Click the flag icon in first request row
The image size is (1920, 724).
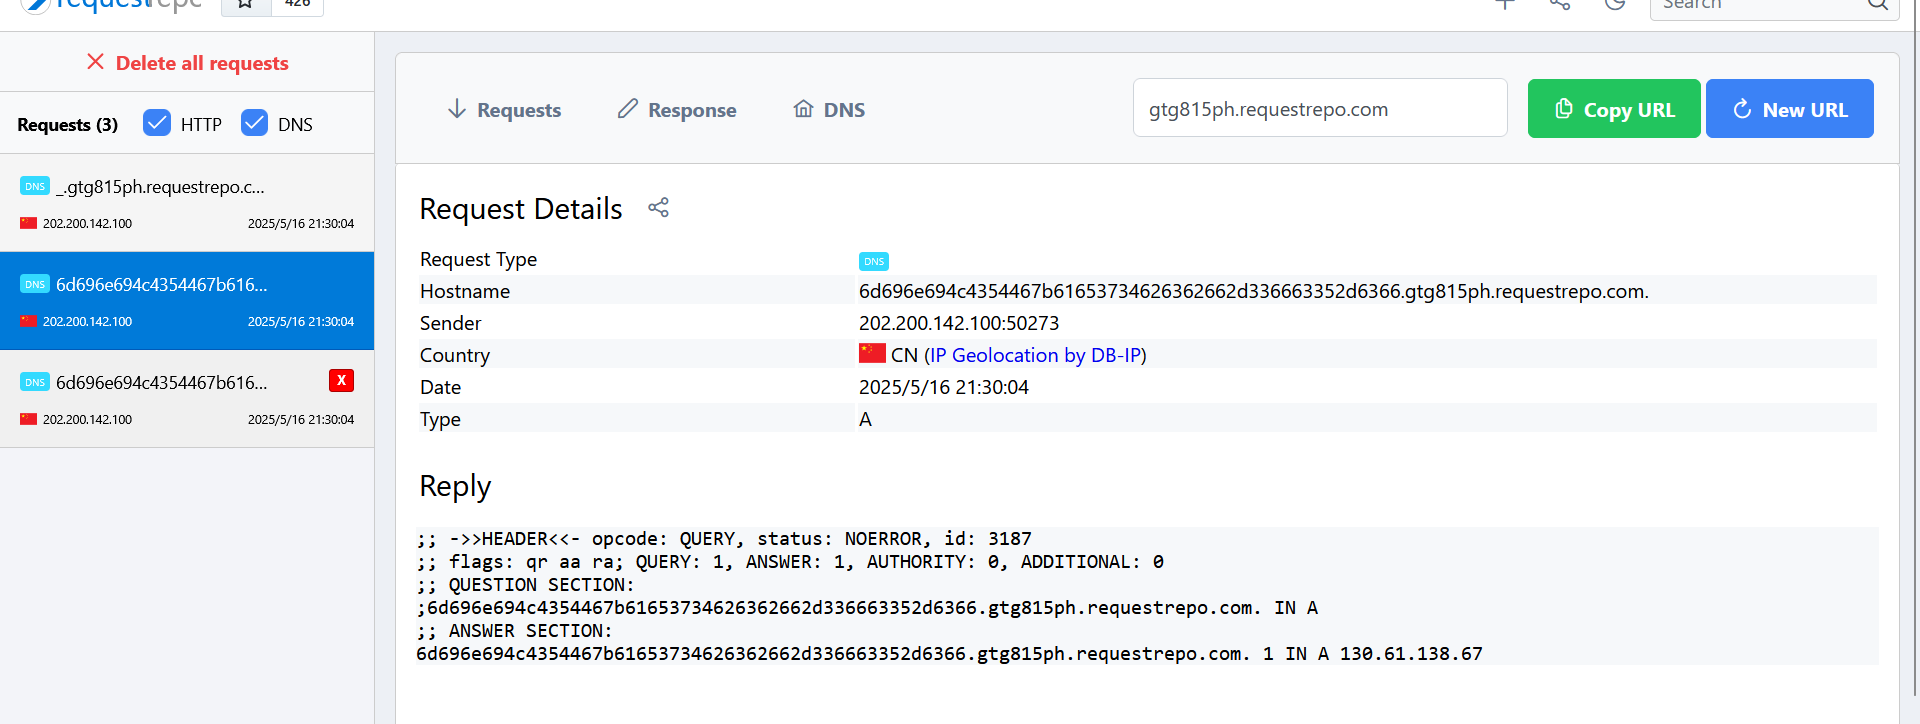28,223
